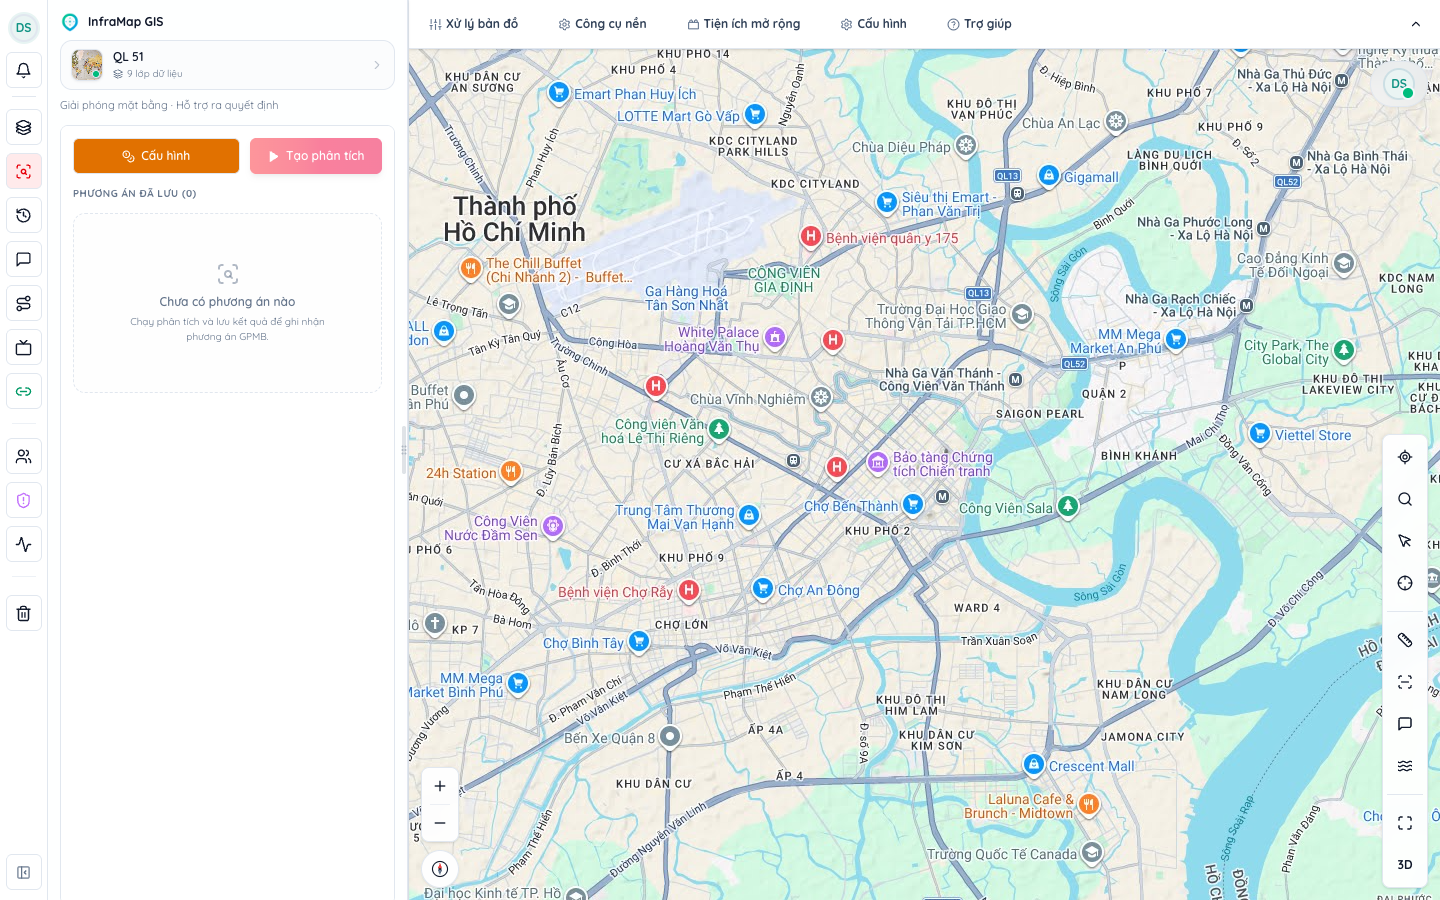Click the DS avatar at top-left sidebar
The width and height of the screenshot is (1440, 900).
(x=24, y=27)
